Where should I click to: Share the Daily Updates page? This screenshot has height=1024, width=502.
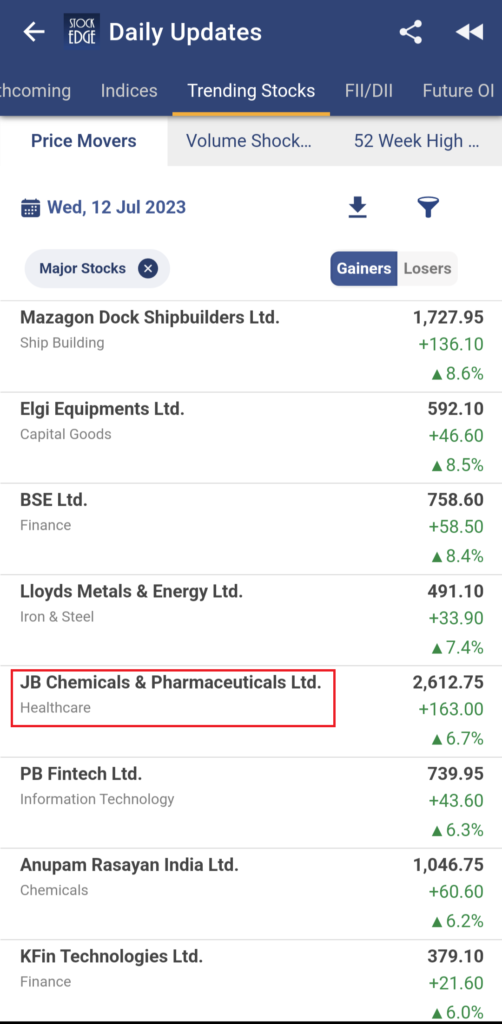point(411,32)
